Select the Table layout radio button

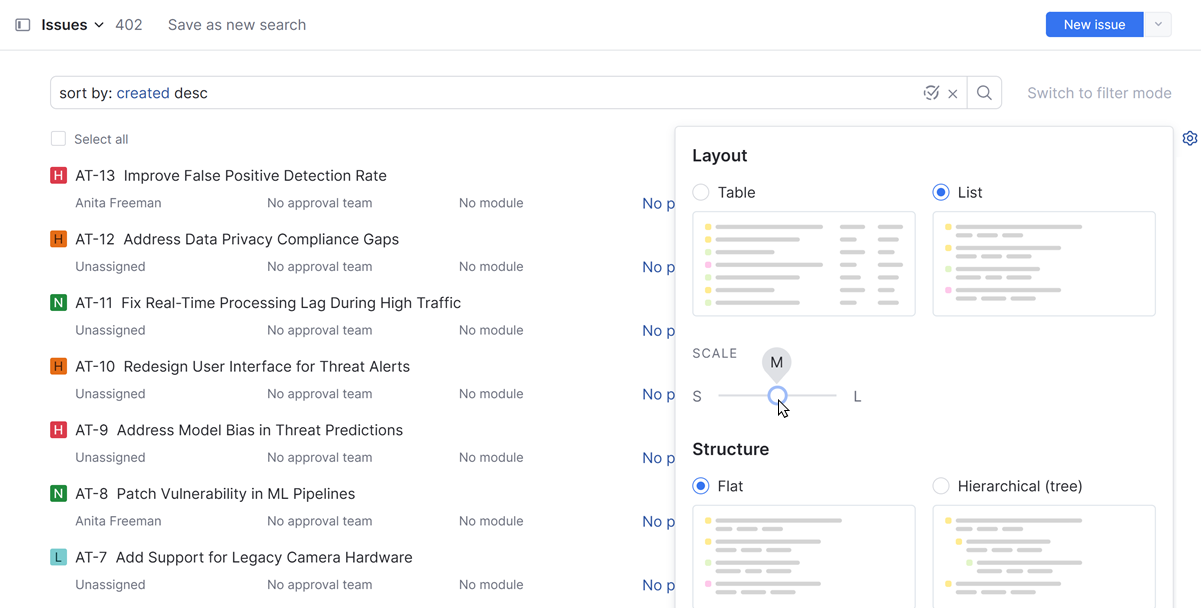[x=701, y=192]
